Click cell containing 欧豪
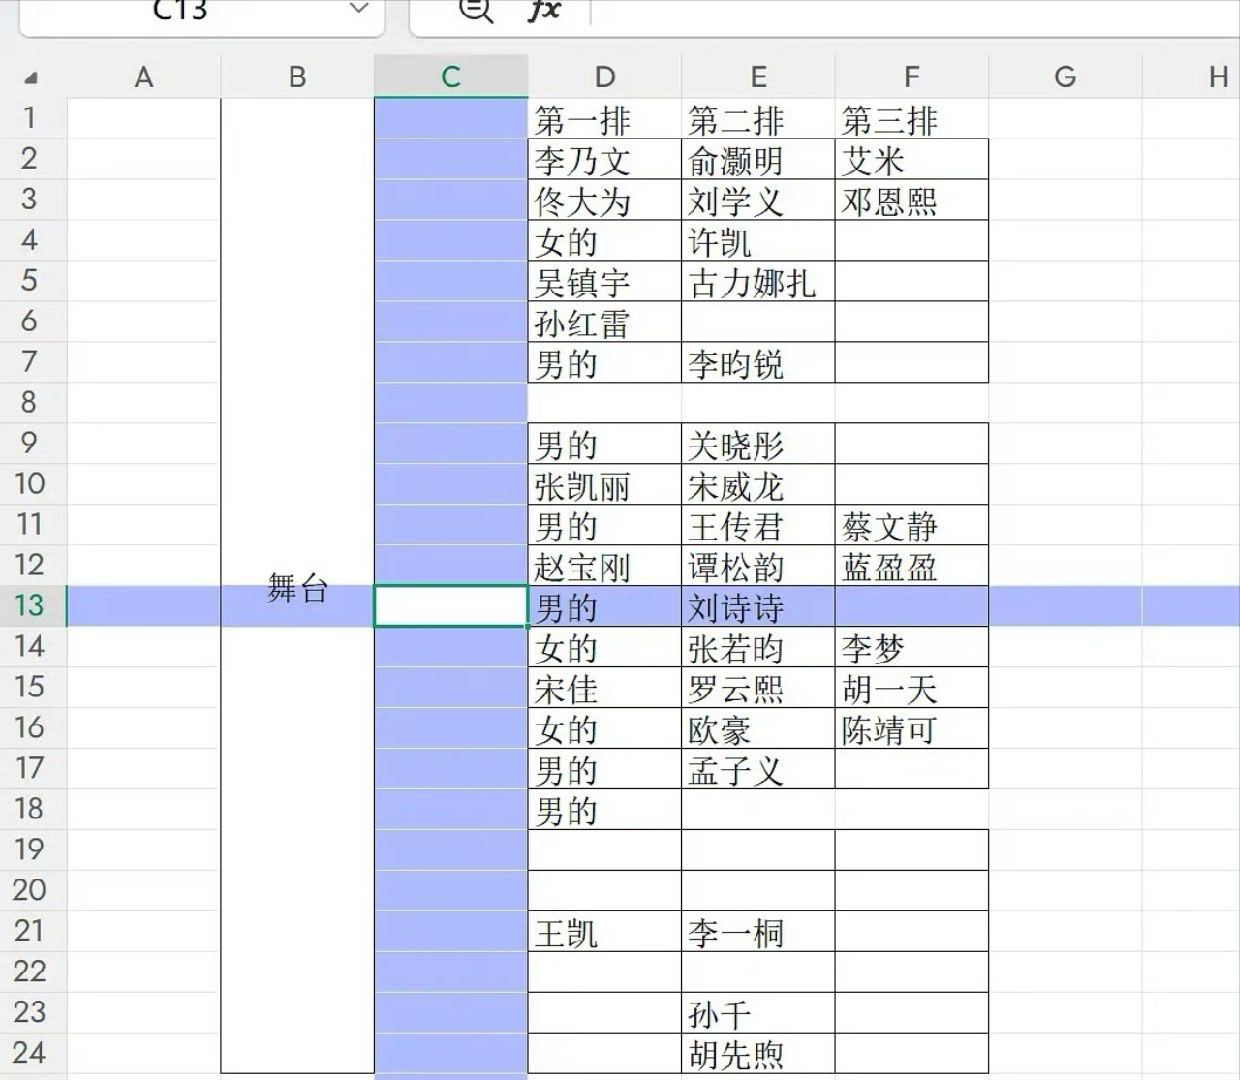The height and width of the screenshot is (1080, 1240). click(758, 729)
